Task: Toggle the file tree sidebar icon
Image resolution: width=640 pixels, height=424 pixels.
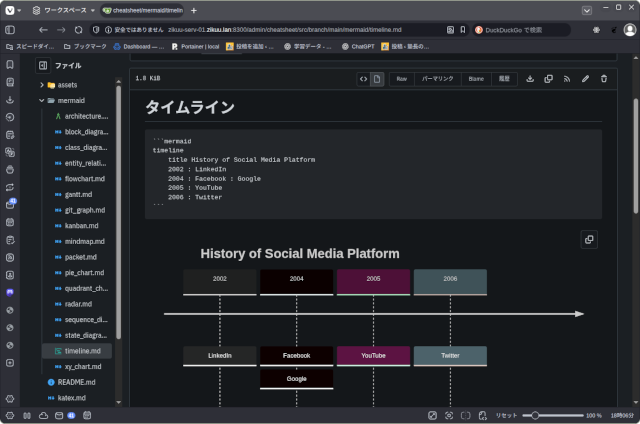Action: coord(43,65)
